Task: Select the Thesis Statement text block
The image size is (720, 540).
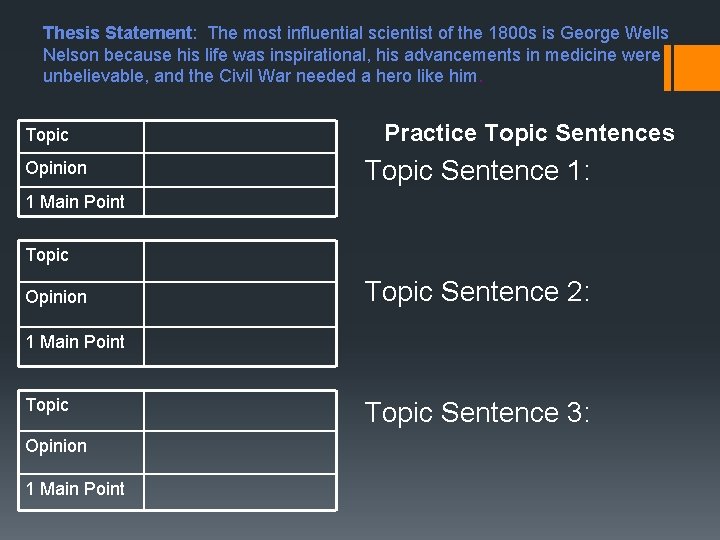Action: 355,54
